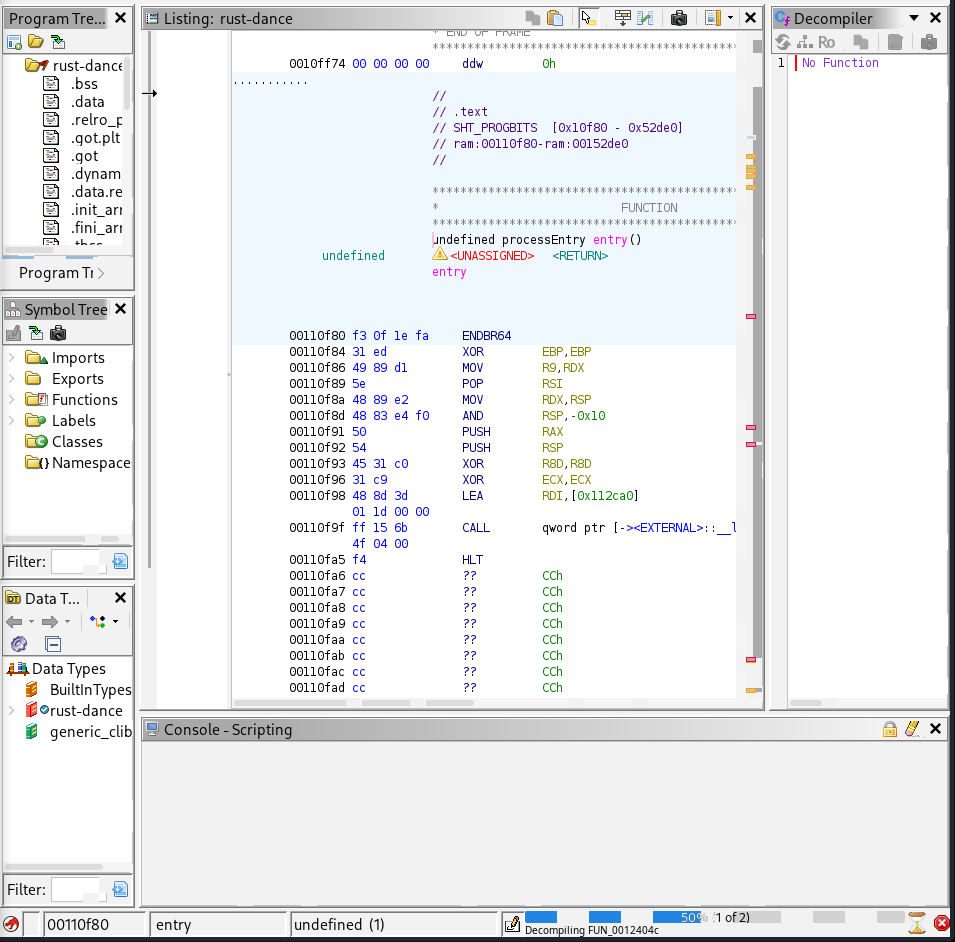Select generic_clib archive in Data Types

(91, 732)
